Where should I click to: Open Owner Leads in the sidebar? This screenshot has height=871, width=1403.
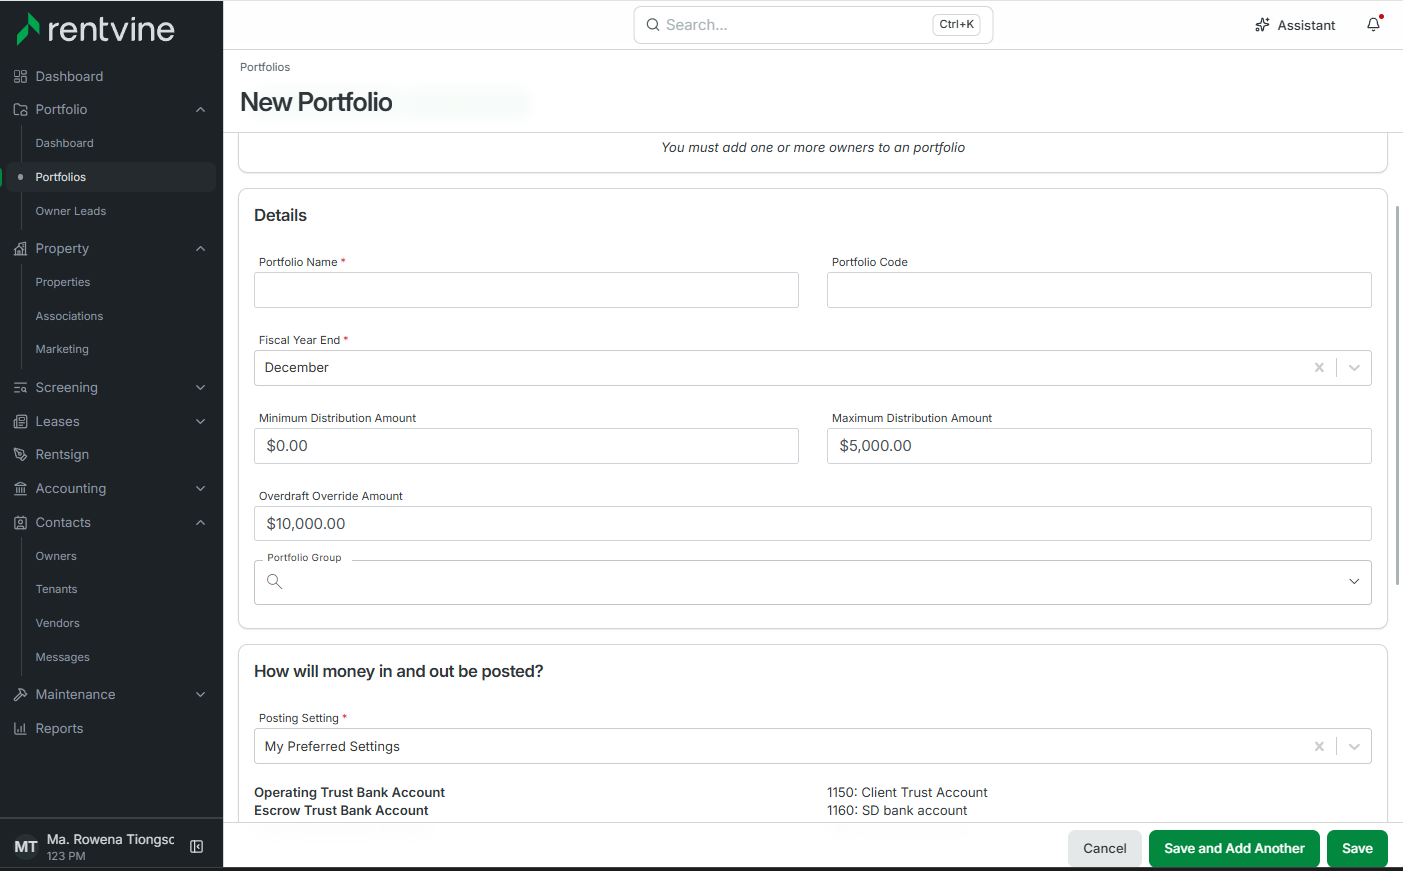tap(71, 211)
